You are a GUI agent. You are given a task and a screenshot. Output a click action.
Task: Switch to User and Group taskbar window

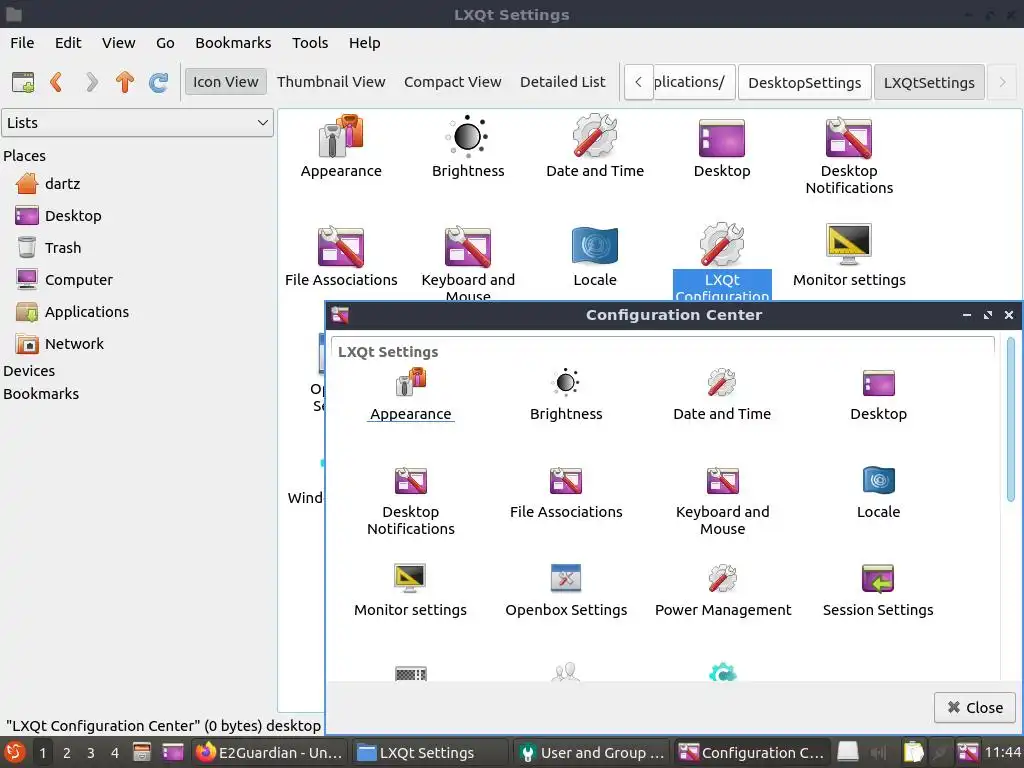(x=592, y=752)
